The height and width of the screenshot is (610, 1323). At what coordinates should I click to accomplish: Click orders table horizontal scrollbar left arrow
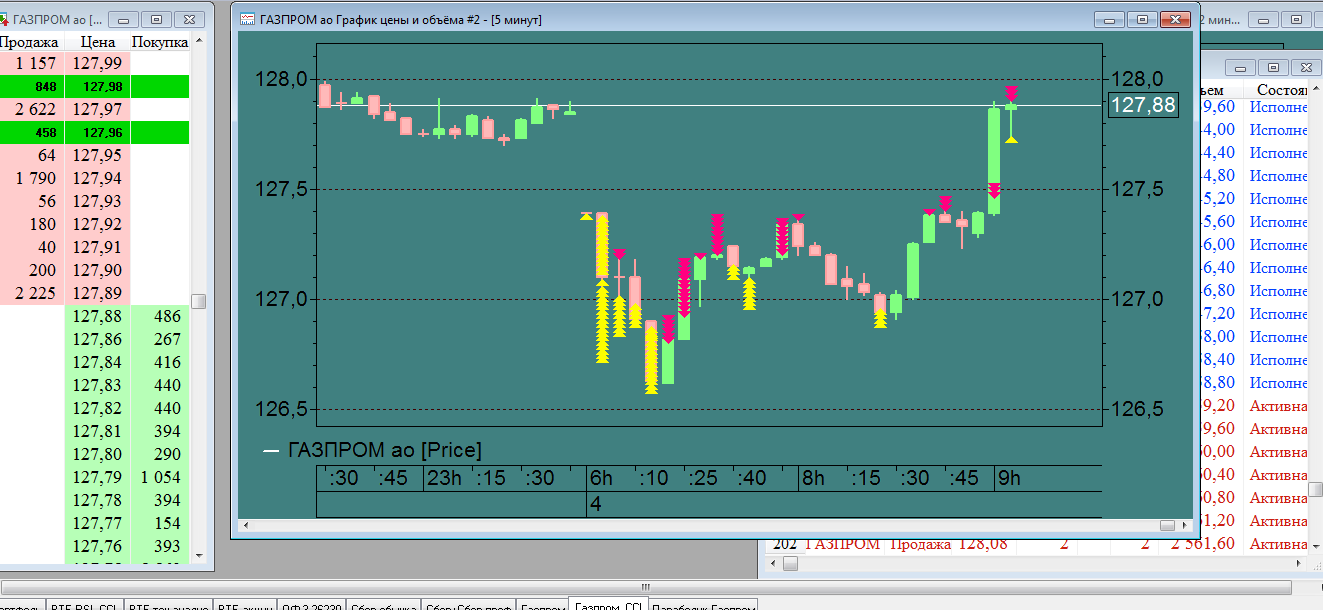click(x=773, y=564)
